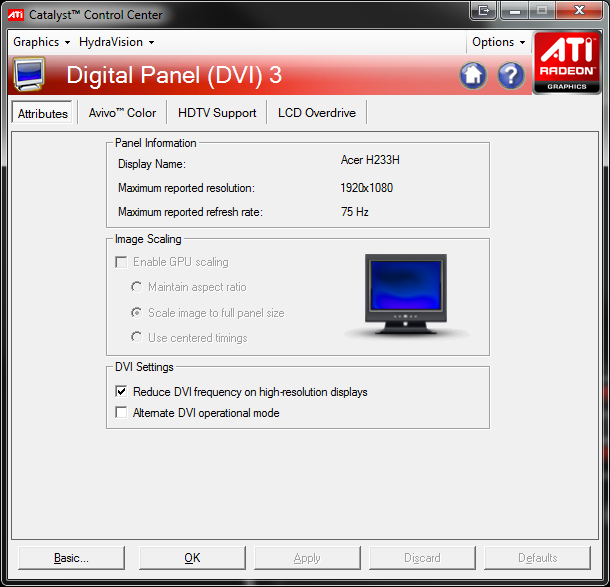Click the monitor preview image in Image Scaling
This screenshot has height=587, width=610.
405,297
